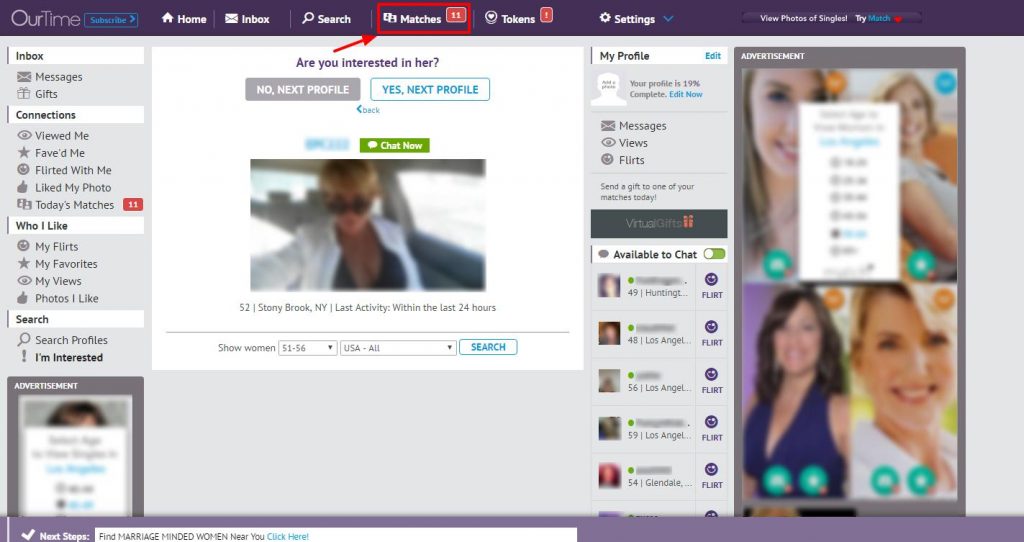This screenshot has height=542, width=1024.
Task: Open the I'm Interested sidebar link
Action: pos(69,358)
